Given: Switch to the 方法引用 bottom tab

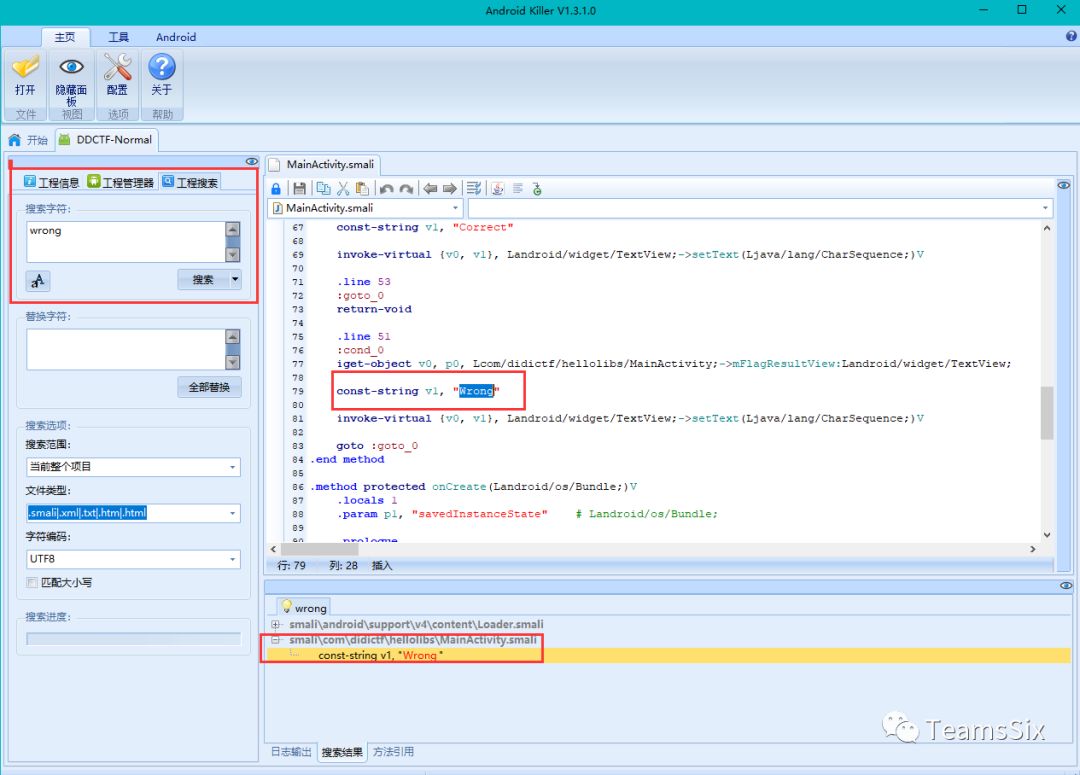Looking at the screenshot, I should coord(393,752).
